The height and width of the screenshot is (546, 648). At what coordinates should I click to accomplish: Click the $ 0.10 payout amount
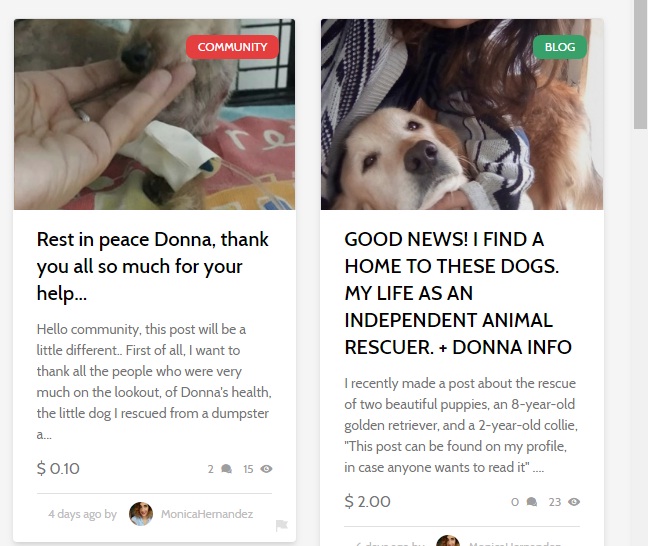58,468
